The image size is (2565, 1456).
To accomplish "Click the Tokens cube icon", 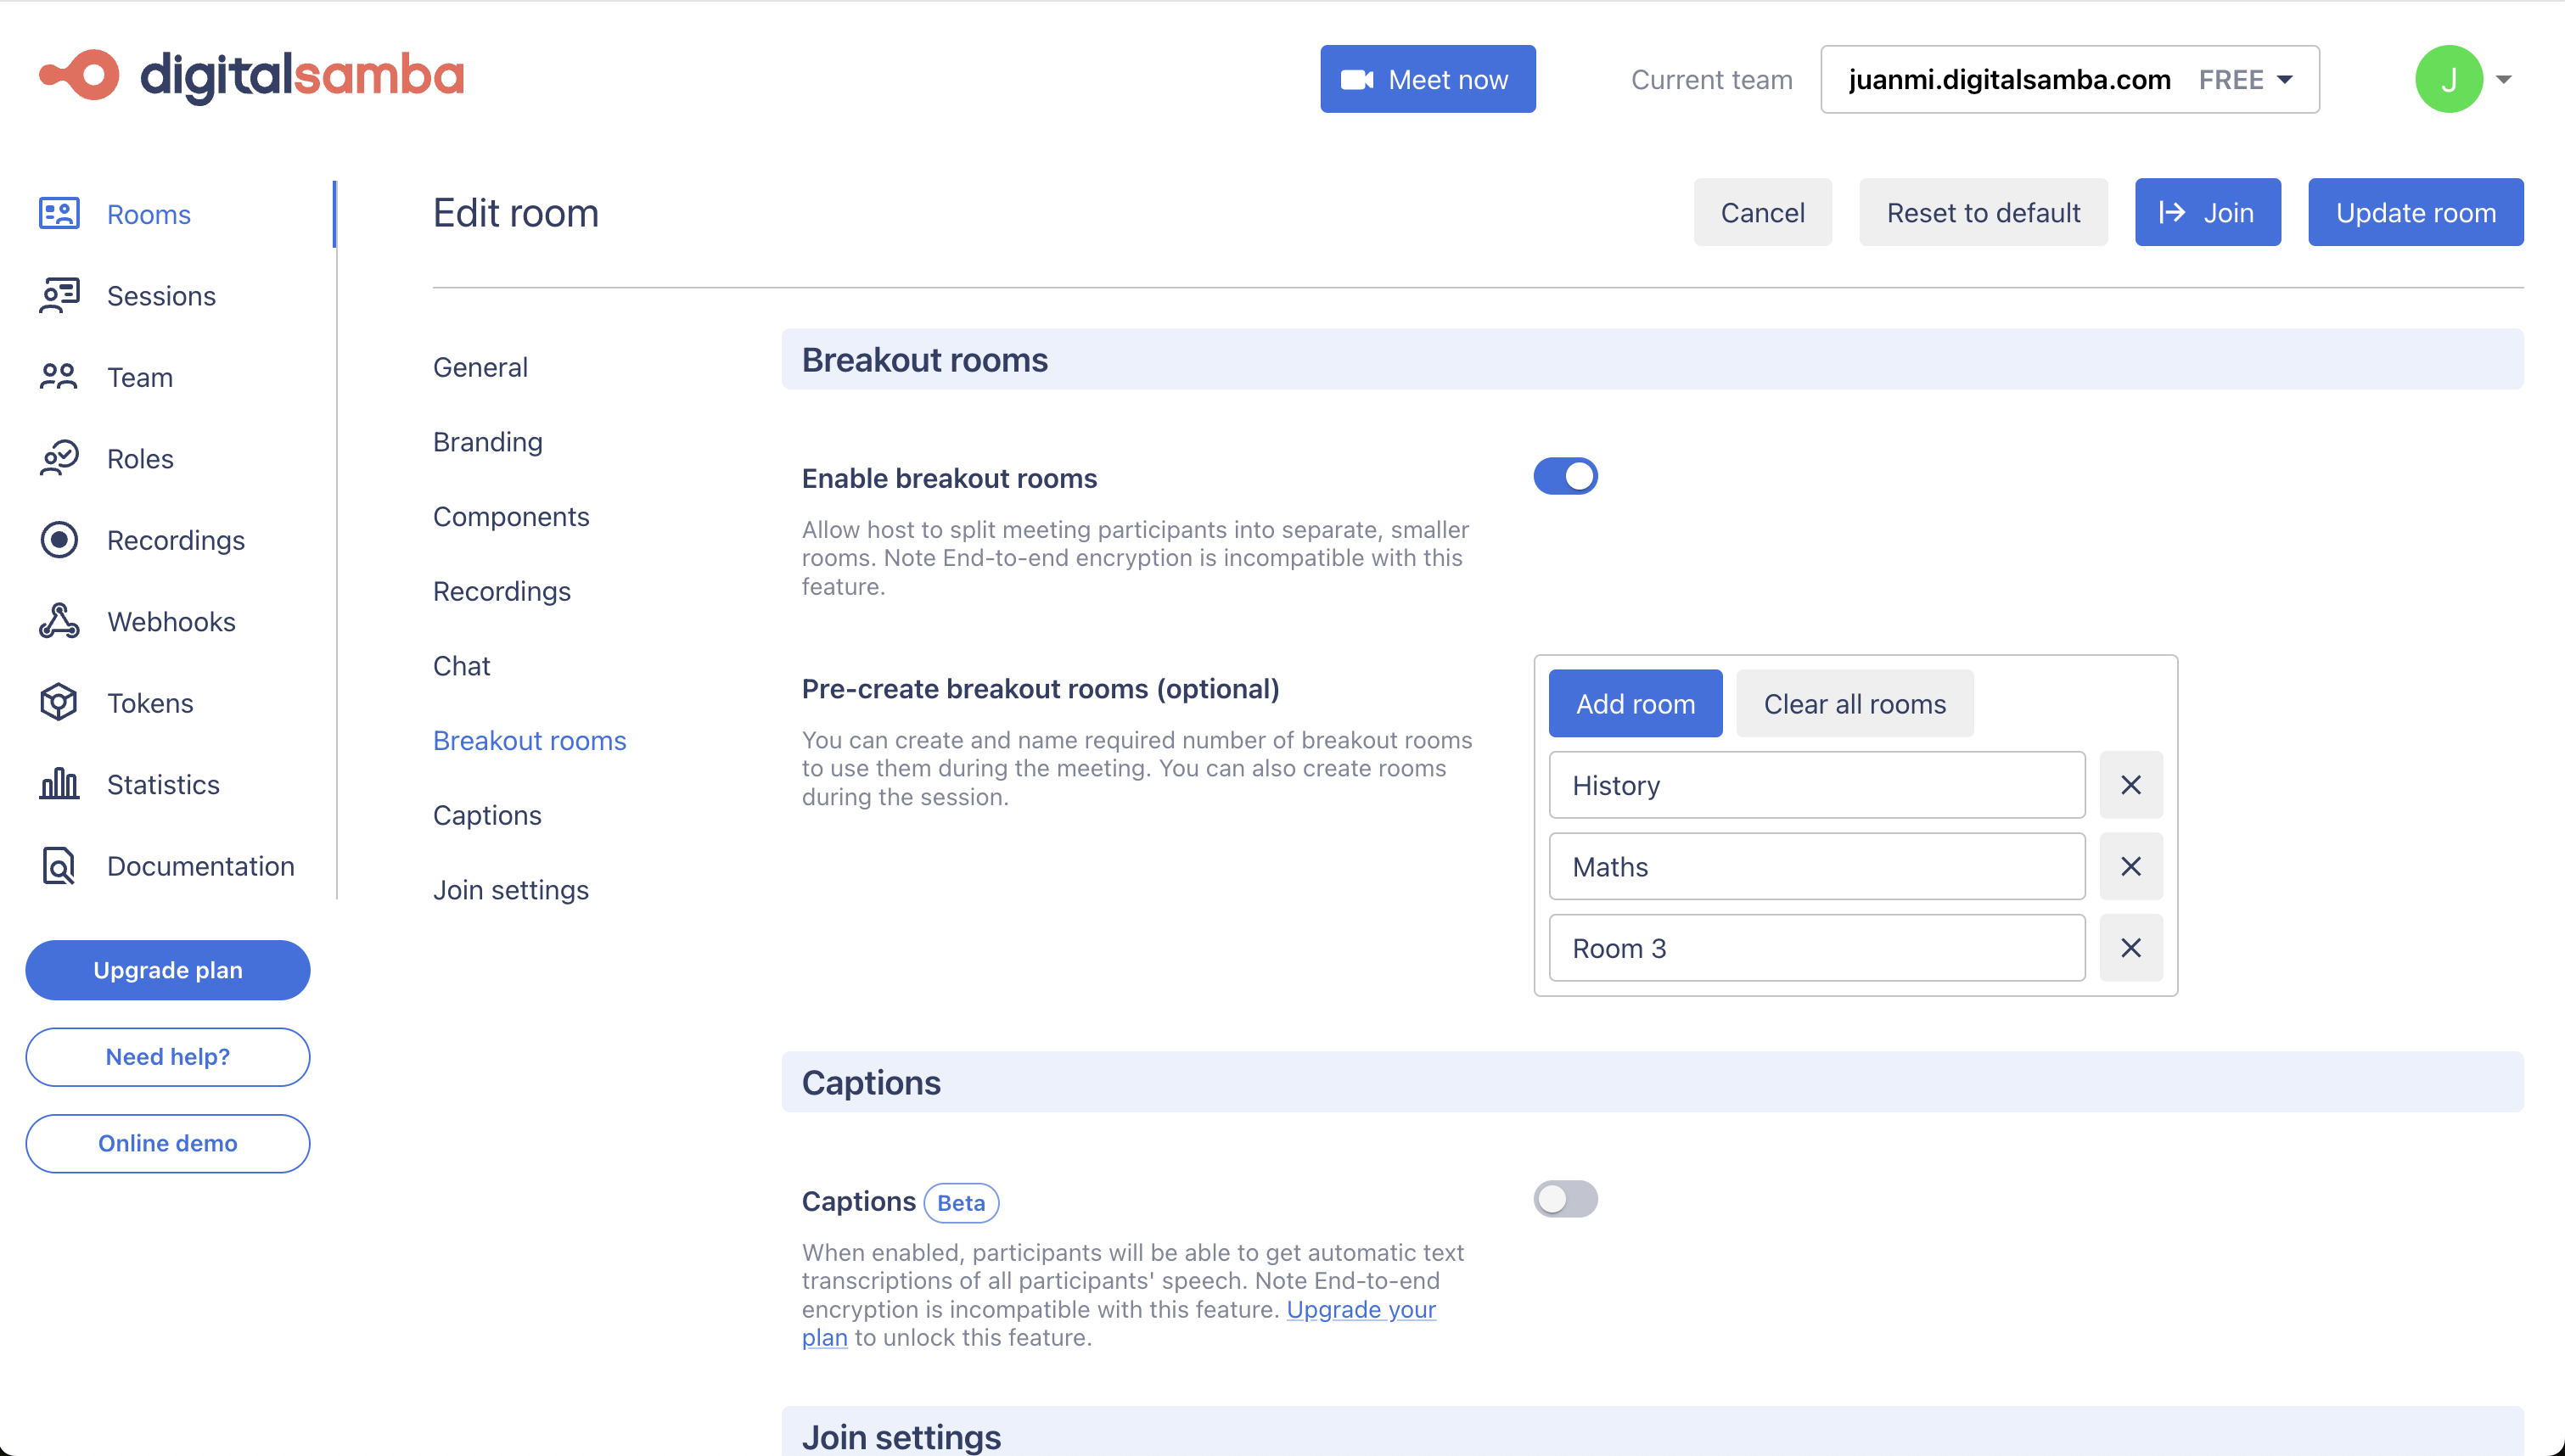I will click(59, 703).
